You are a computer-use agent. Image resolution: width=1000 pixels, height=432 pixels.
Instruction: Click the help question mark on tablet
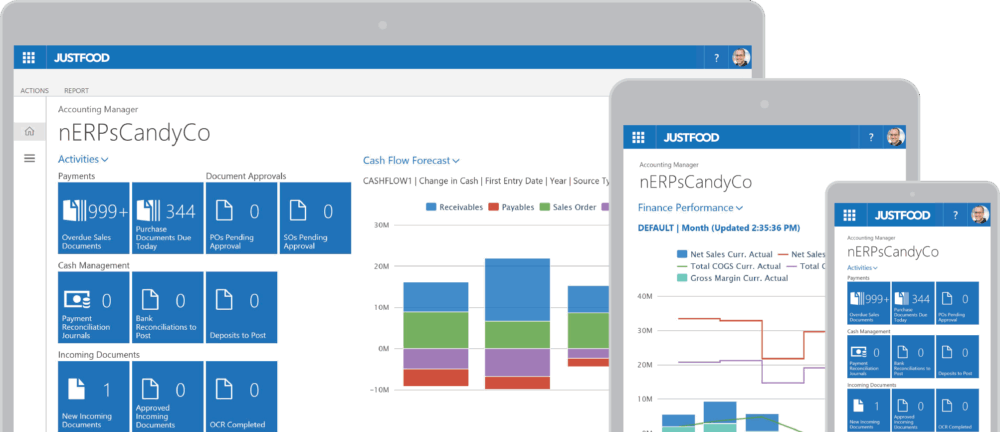pos(870,137)
